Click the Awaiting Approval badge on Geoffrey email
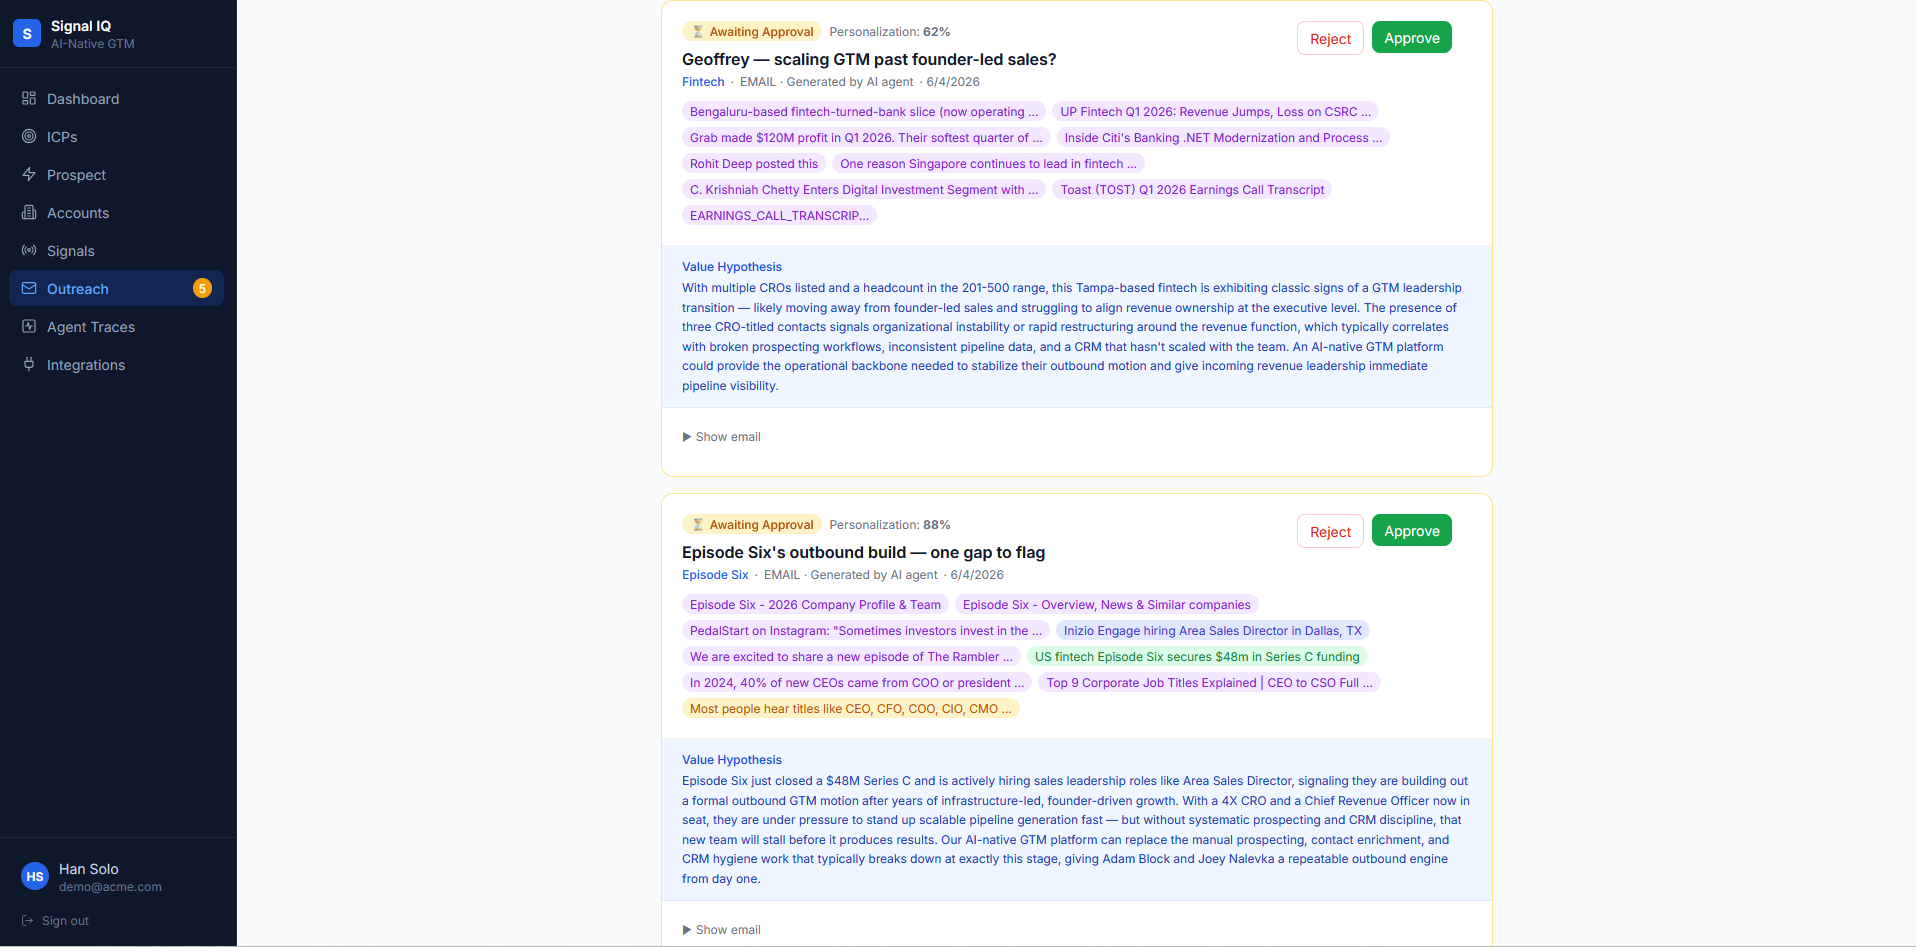 coord(752,32)
